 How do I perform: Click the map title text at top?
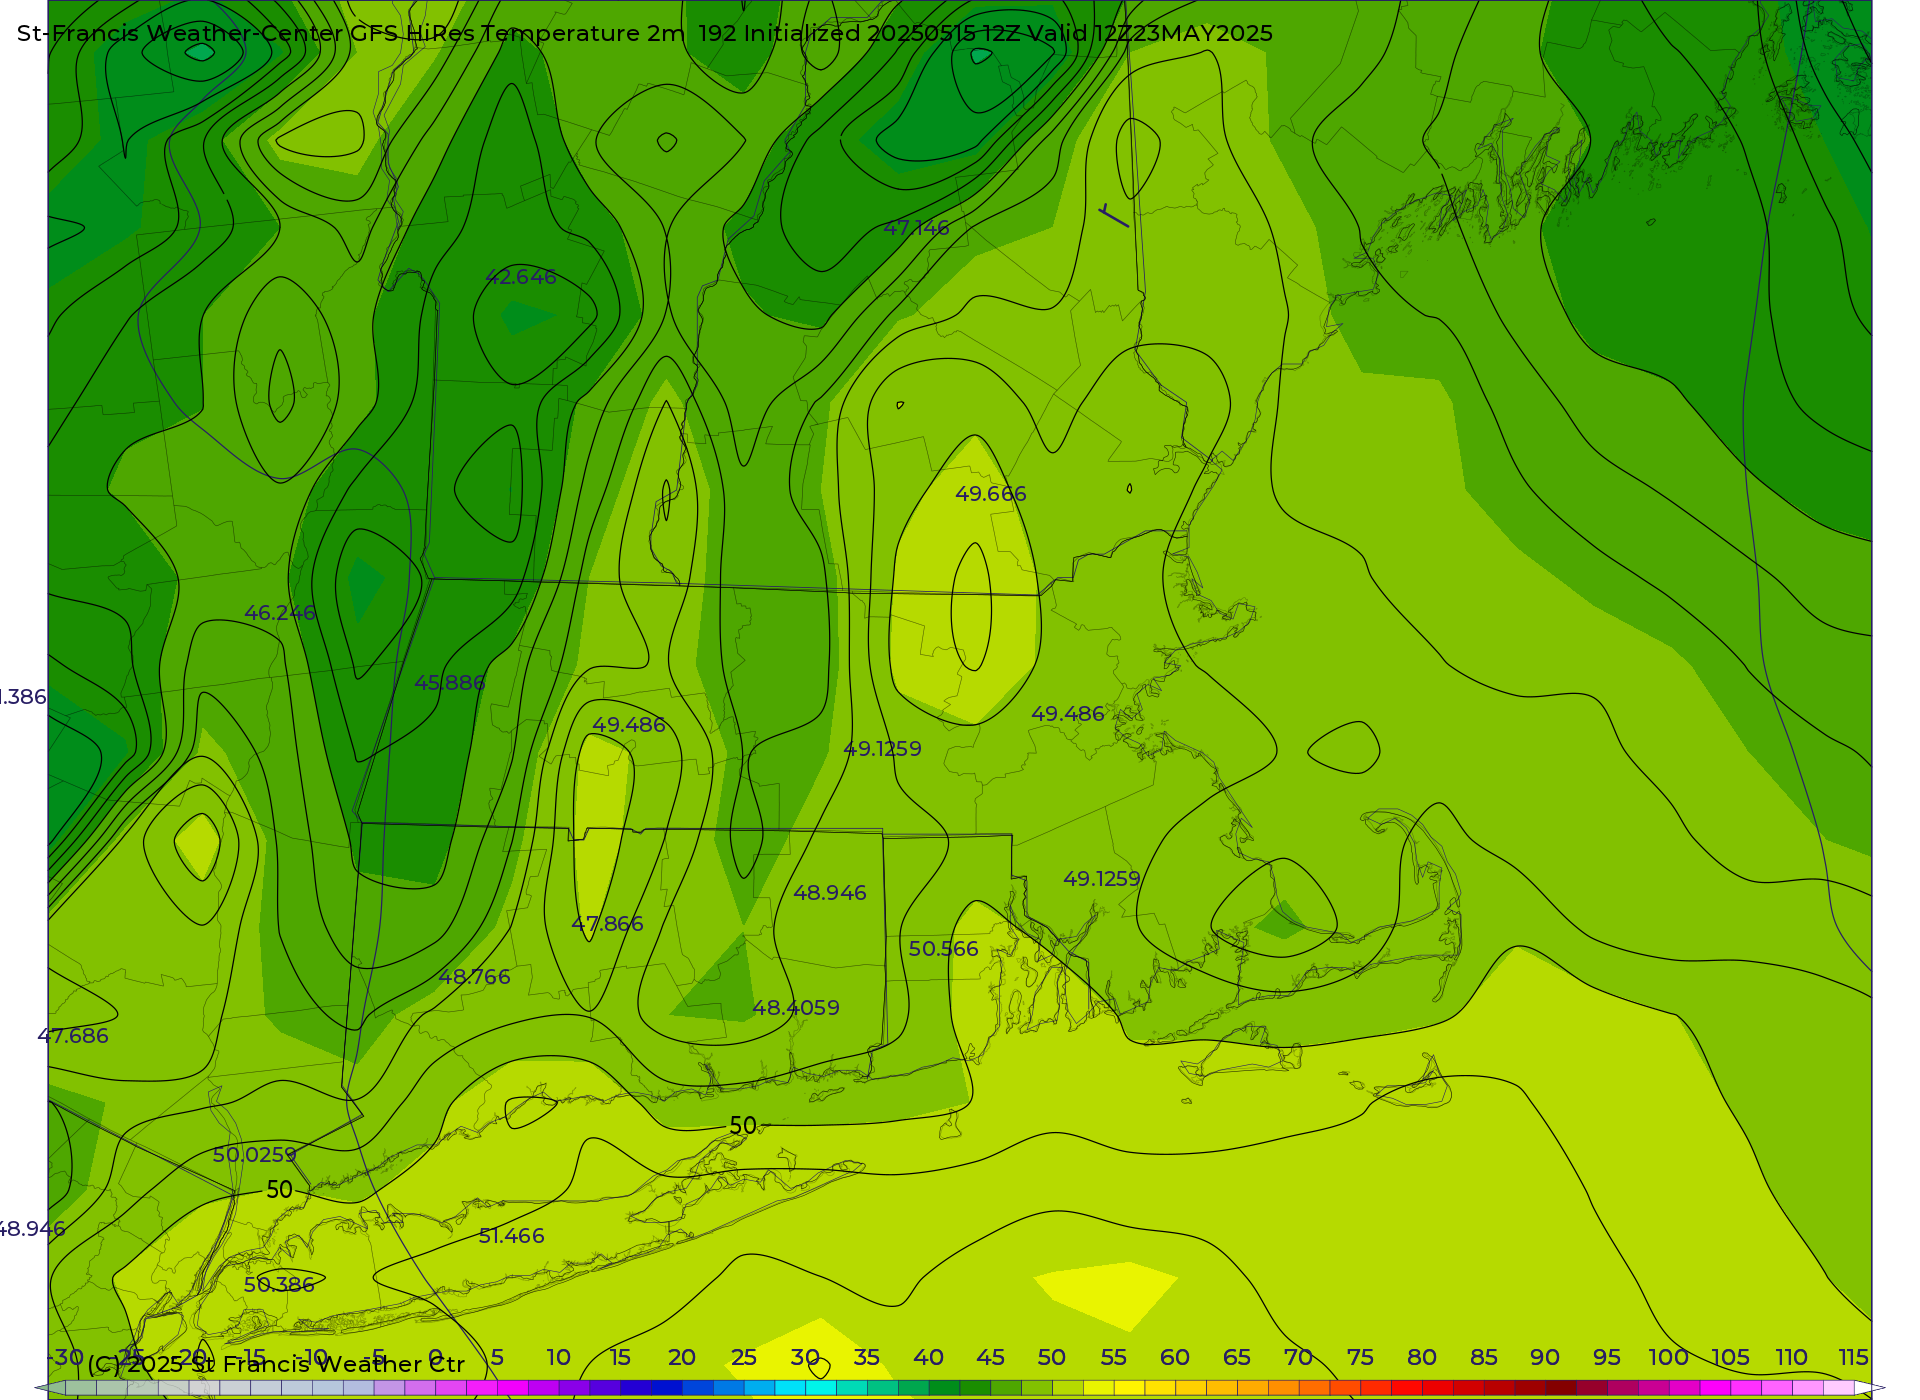(x=645, y=33)
